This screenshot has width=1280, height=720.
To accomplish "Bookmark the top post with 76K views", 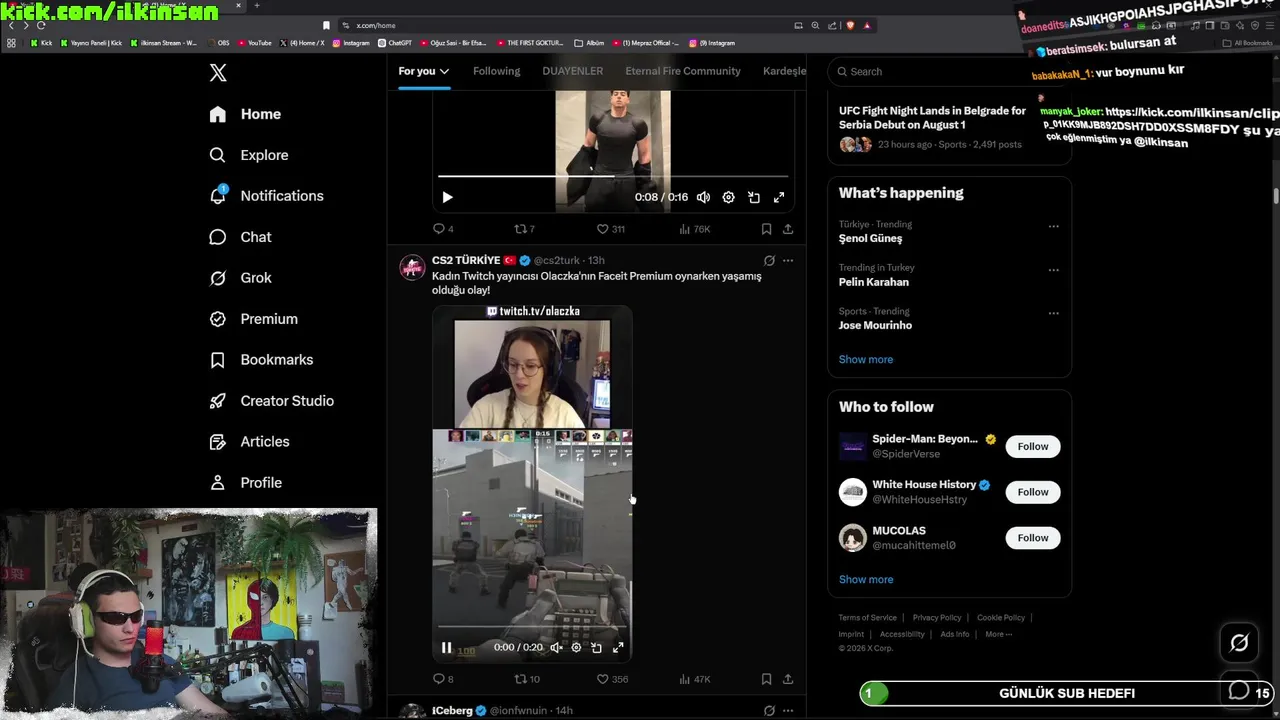I will (766, 229).
